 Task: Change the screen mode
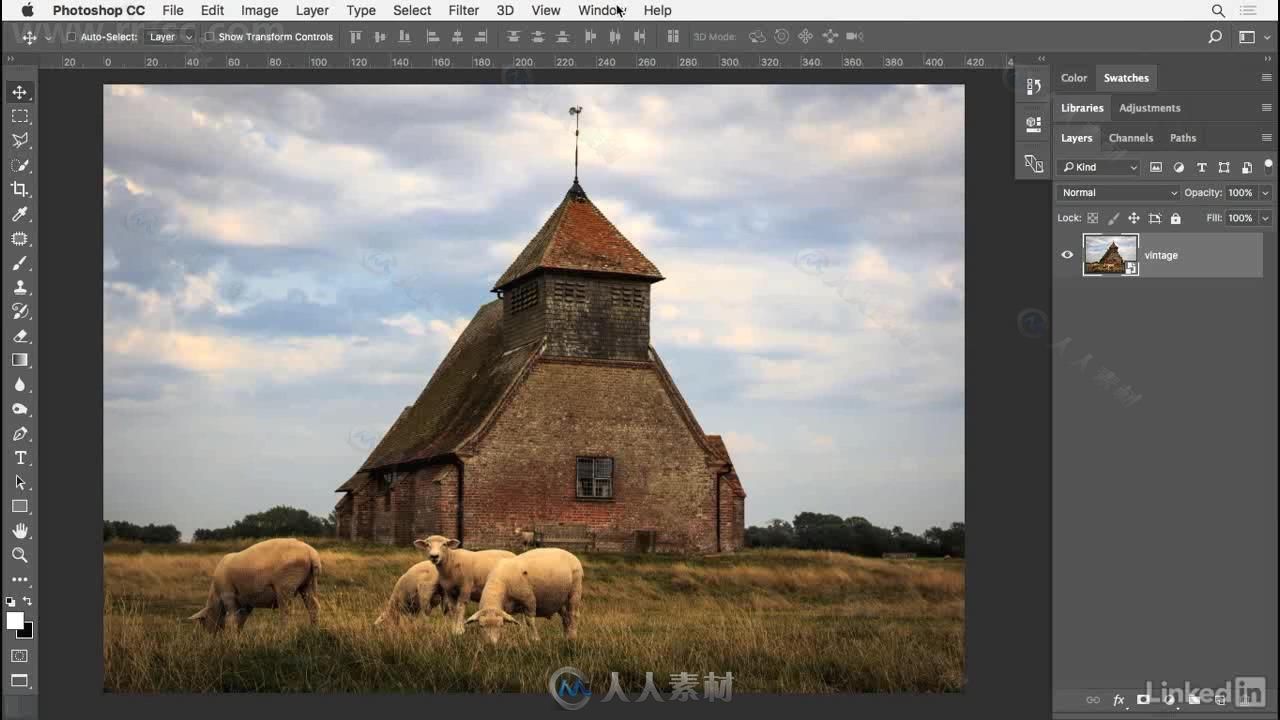coord(20,681)
